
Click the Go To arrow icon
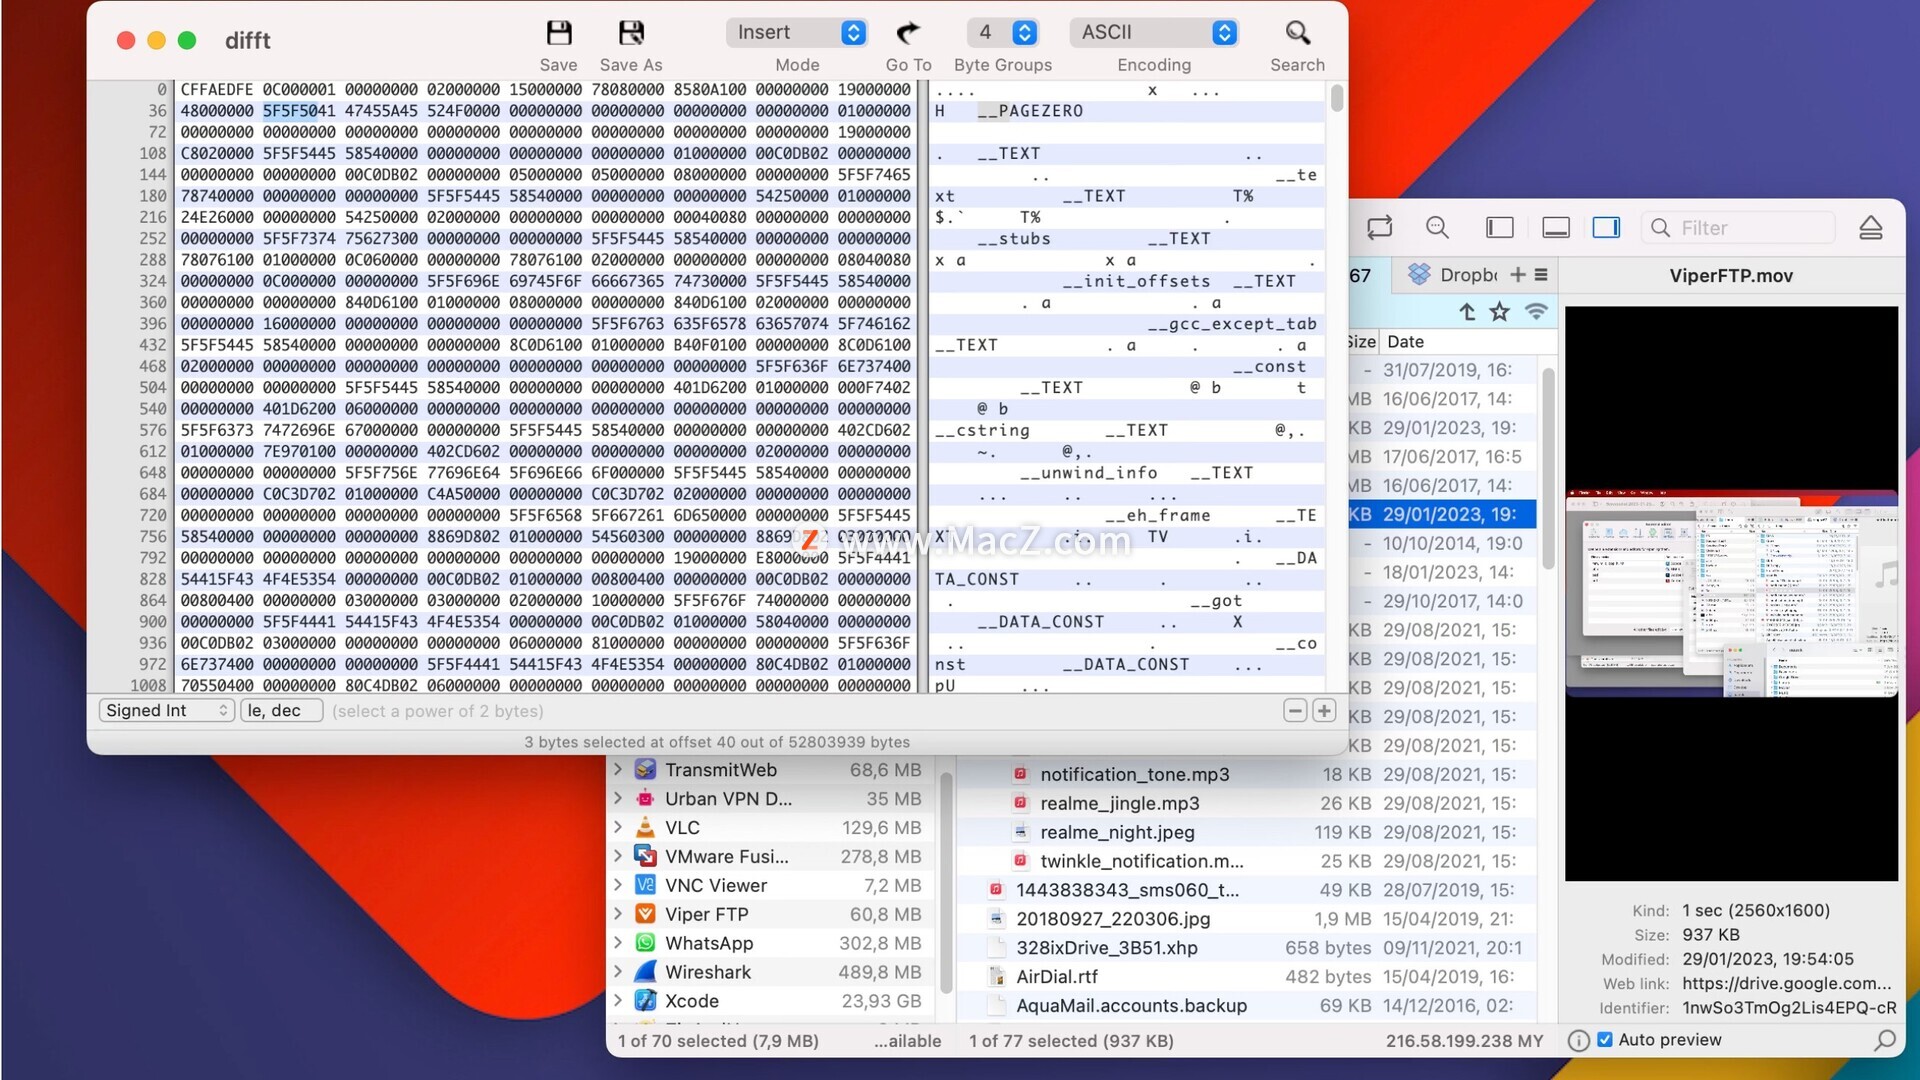coord(908,33)
